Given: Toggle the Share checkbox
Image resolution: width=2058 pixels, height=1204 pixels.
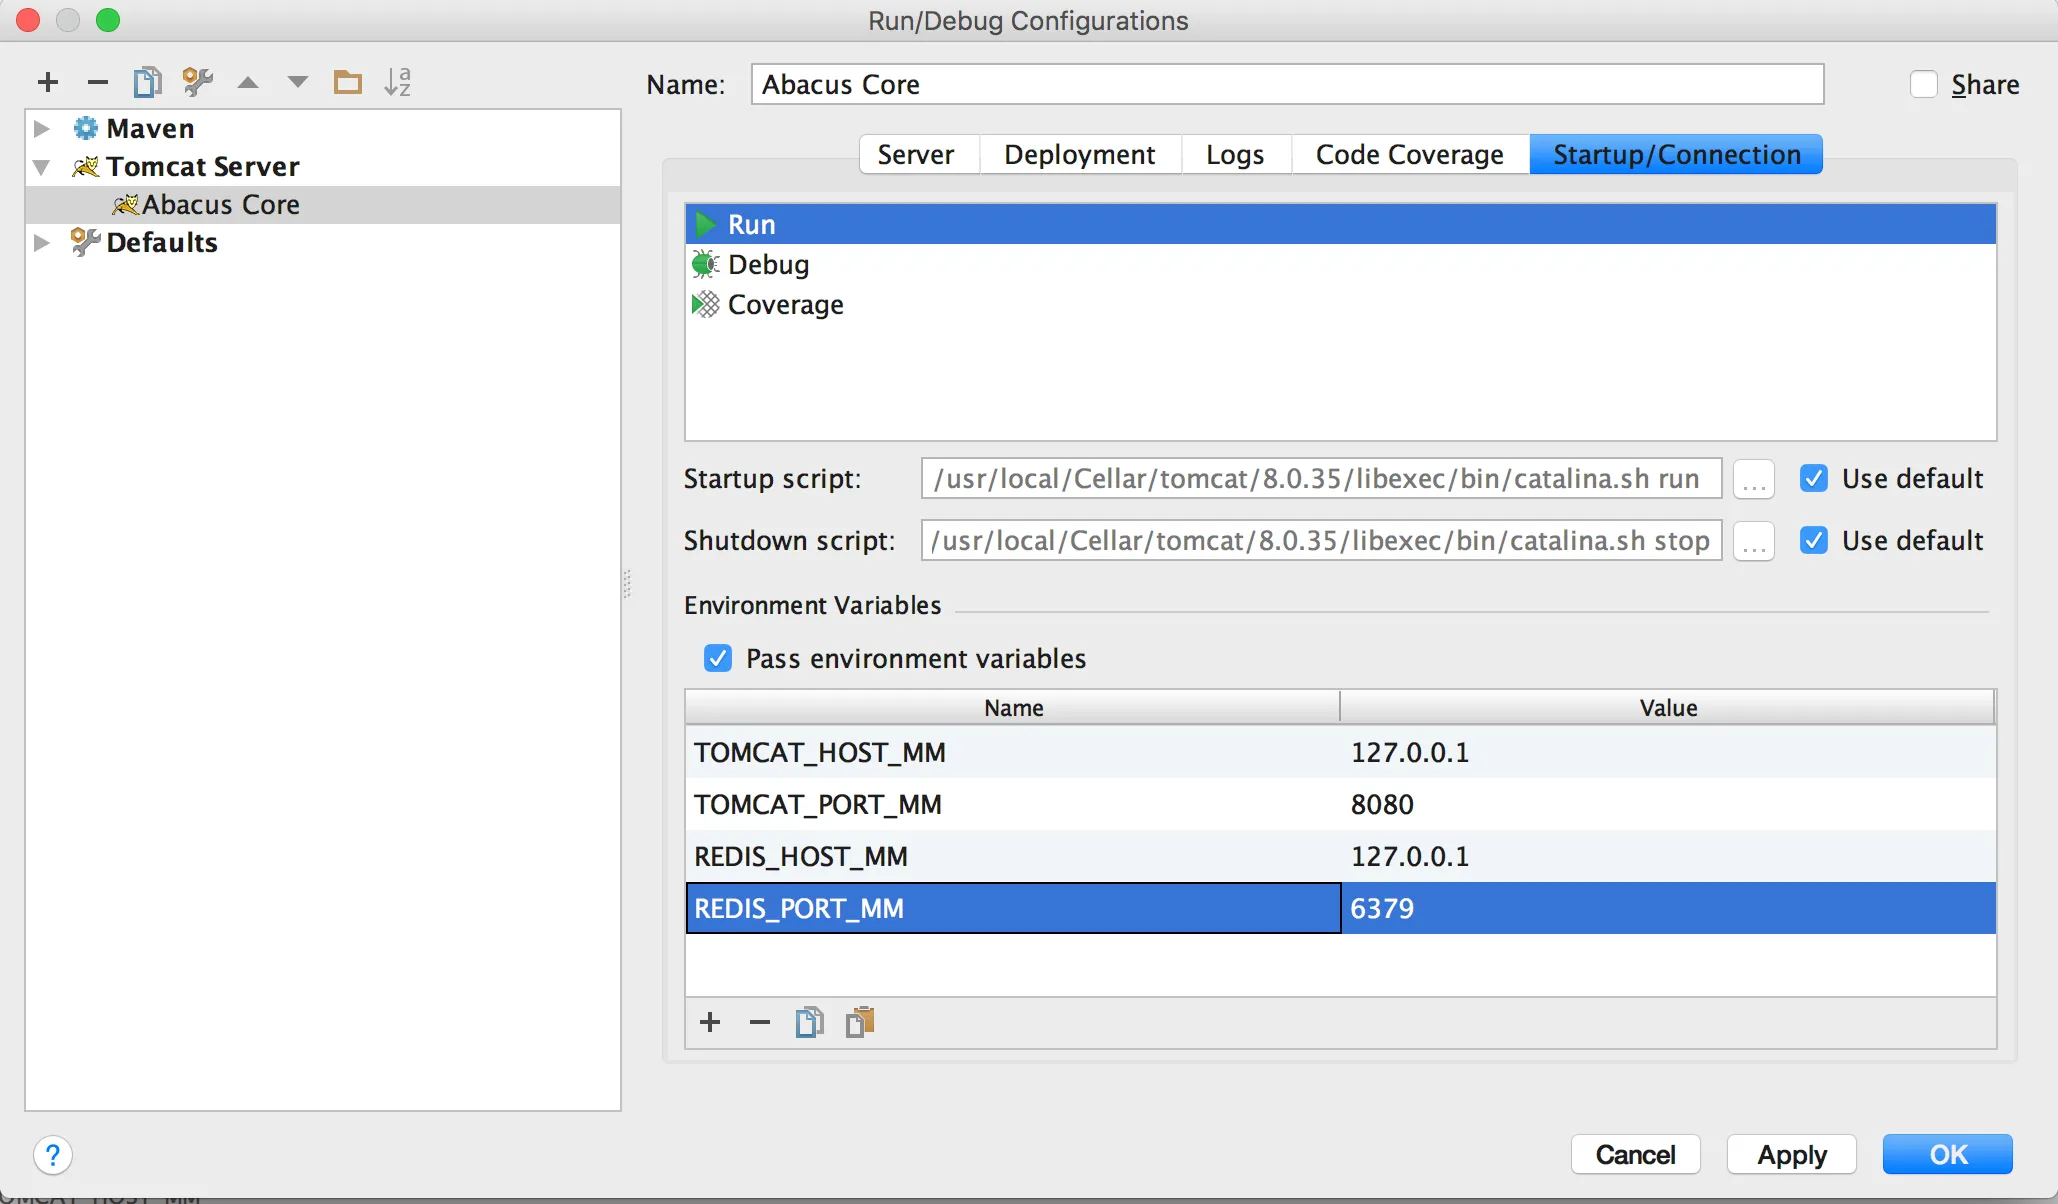Looking at the screenshot, I should 1924,84.
